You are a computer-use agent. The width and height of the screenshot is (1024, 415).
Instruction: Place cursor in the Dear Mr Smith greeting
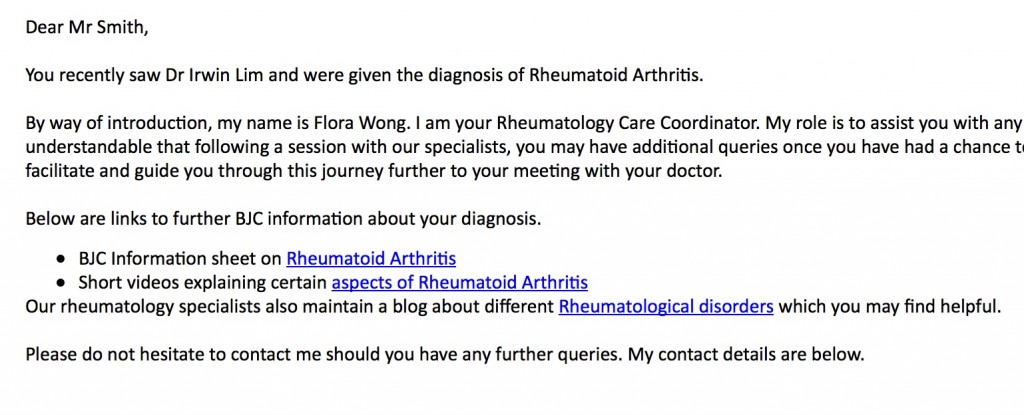coord(87,28)
